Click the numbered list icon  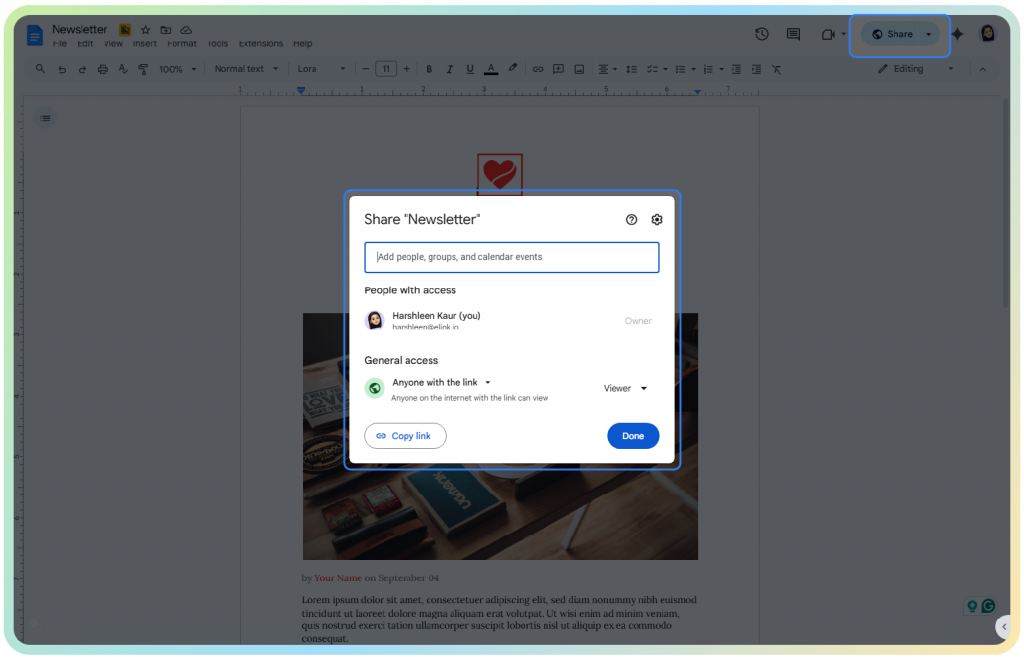(x=708, y=69)
